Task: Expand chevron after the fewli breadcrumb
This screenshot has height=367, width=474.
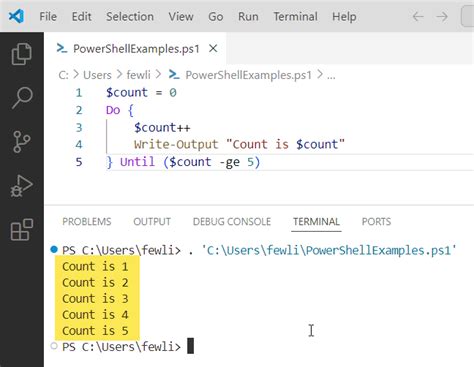Action: [158, 74]
